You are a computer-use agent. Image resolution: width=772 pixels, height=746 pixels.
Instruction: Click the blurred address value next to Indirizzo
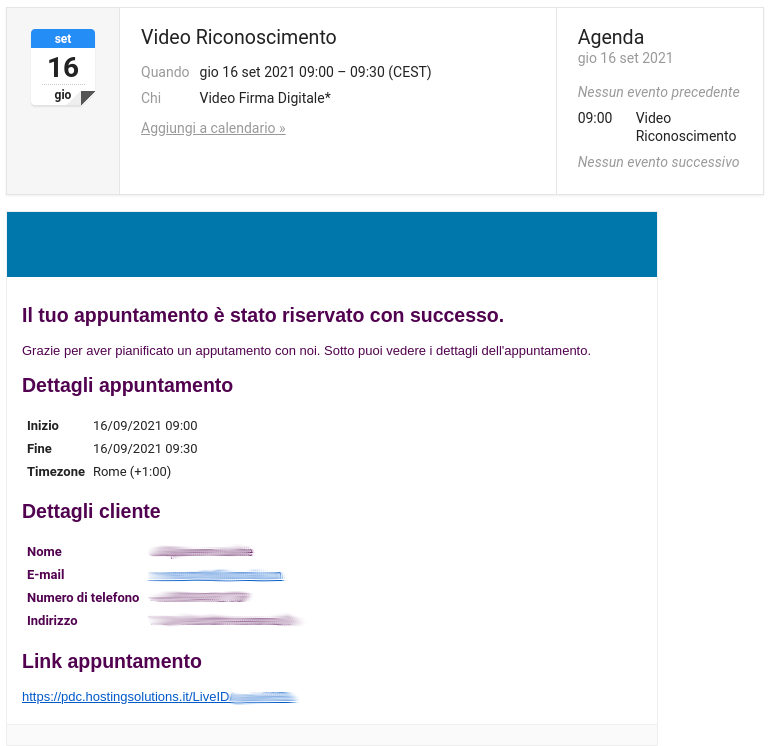coord(225,620)
